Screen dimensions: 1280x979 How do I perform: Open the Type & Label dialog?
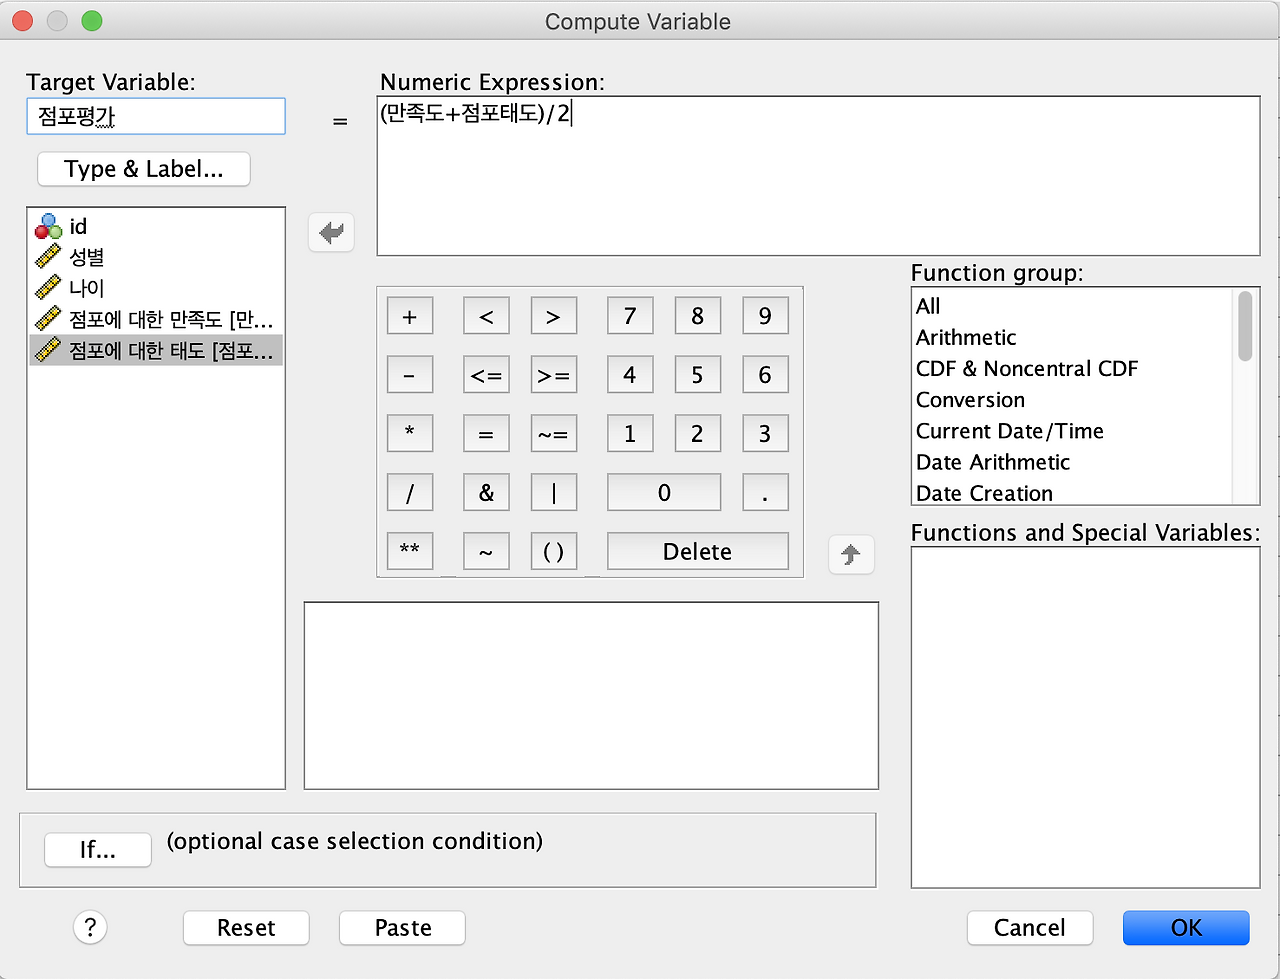(144, 169)
